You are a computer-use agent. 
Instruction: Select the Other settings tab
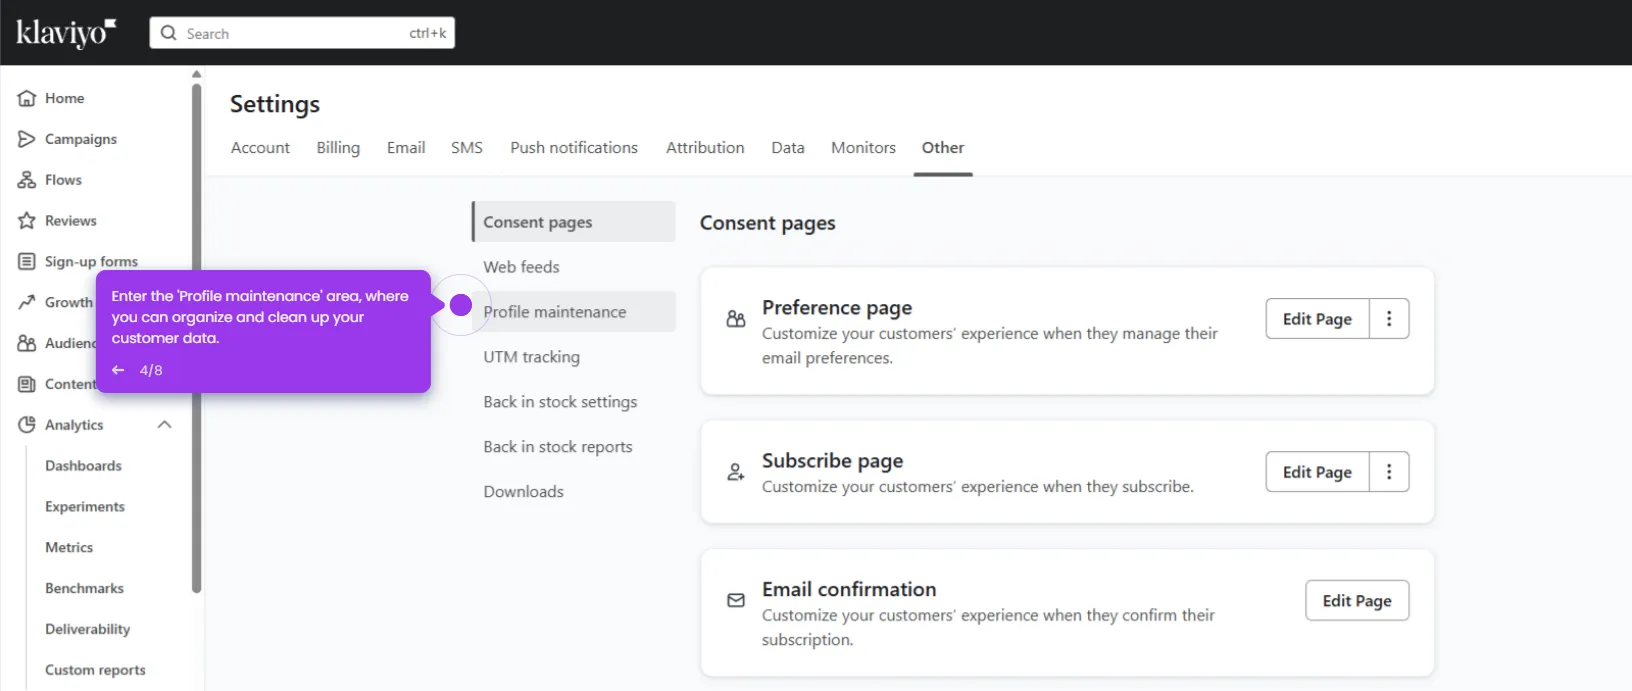(x=943, y=148)
